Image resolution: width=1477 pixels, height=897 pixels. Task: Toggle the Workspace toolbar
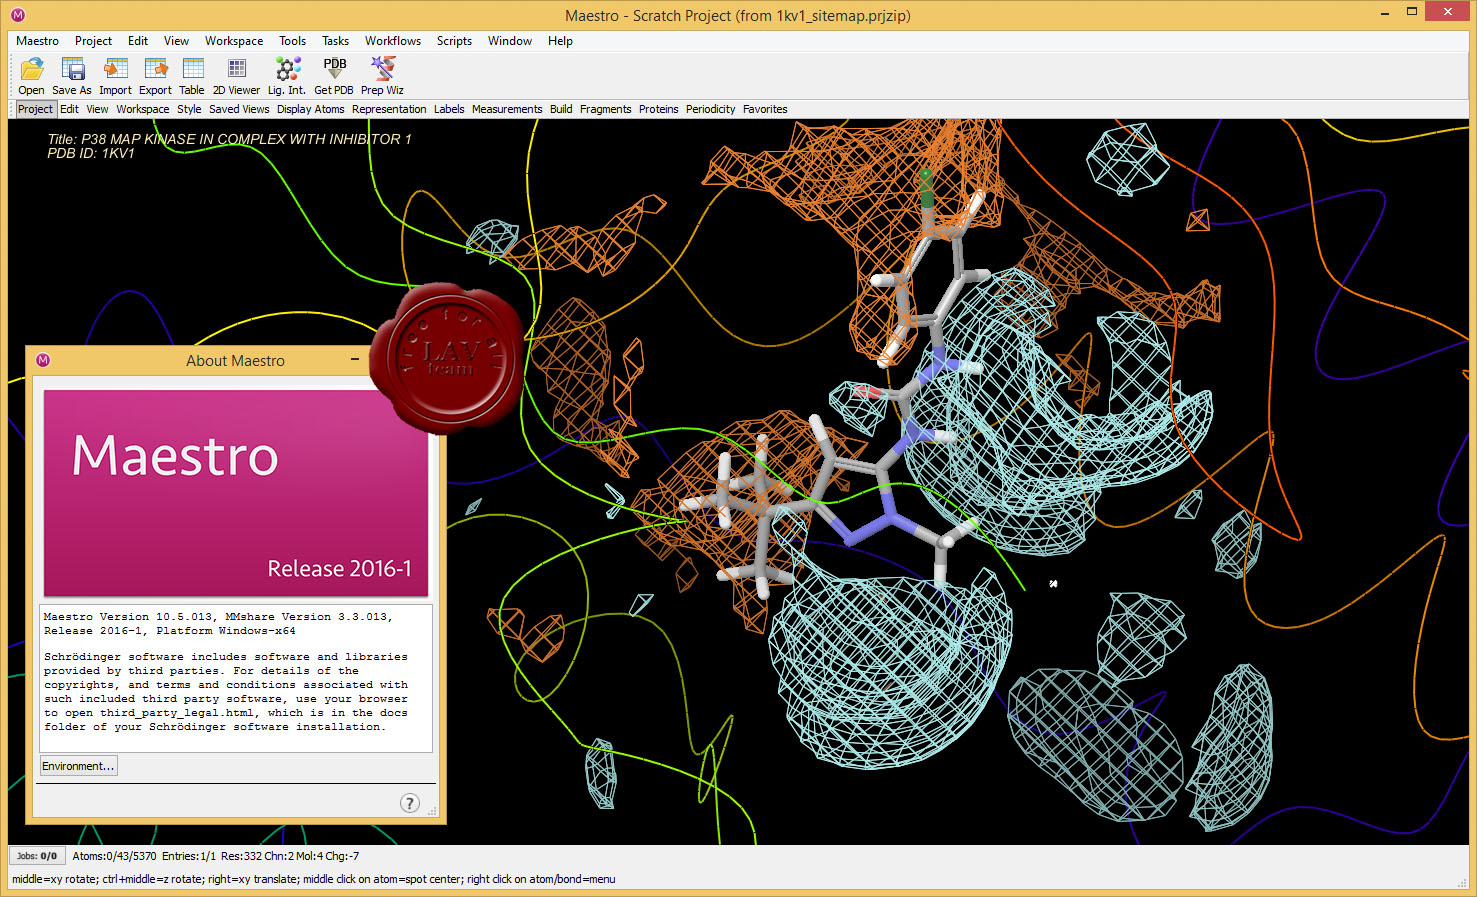pyautogui.click(x=143, y=109)
